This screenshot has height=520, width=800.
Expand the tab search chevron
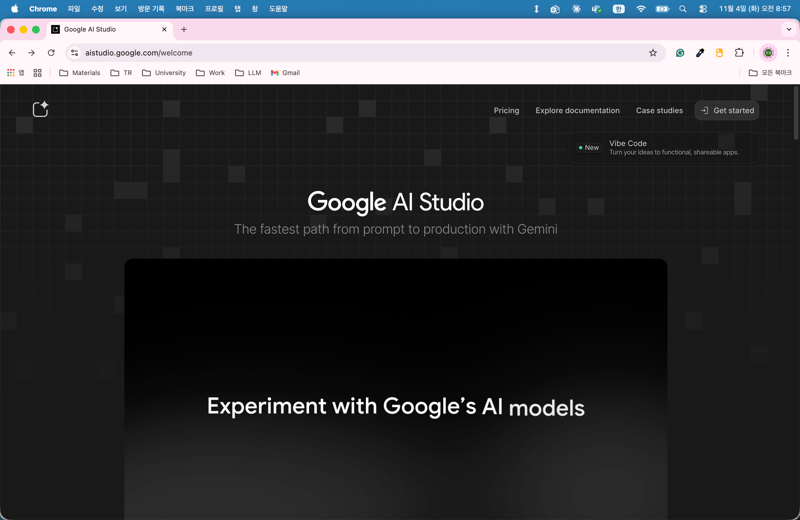pos(788,29)
